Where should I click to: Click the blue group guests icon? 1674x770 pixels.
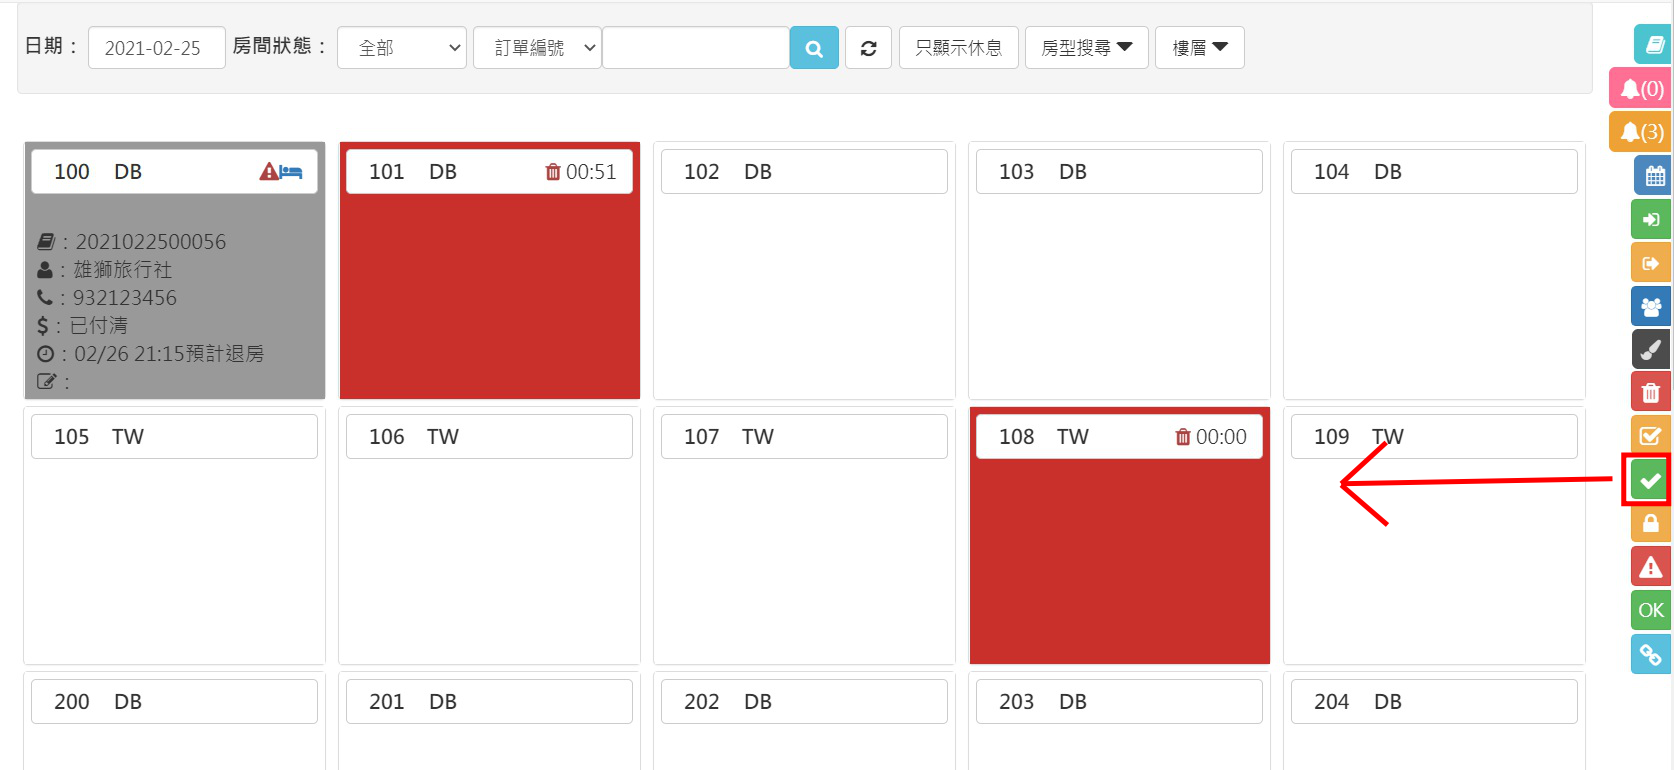click(x=1651, y=306)
